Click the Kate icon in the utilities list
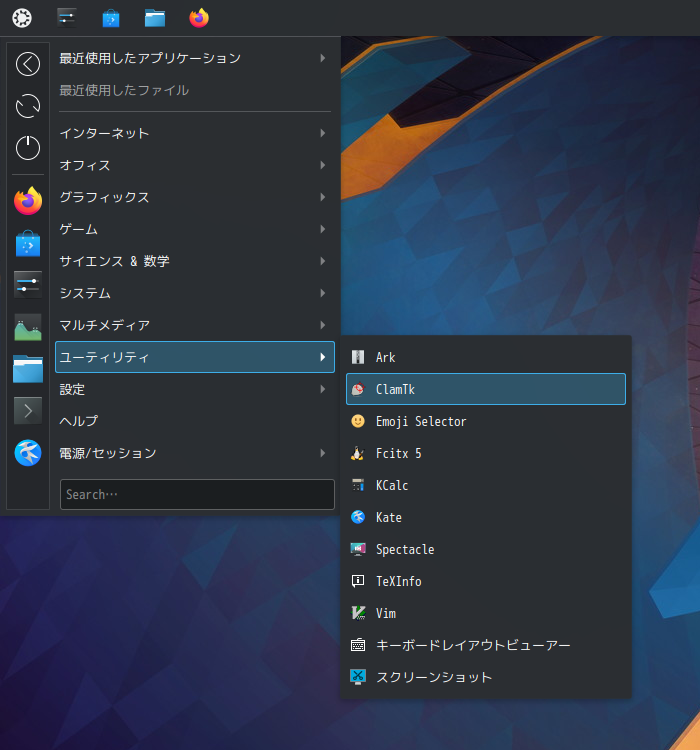This screenshot has width=700, height=750. click(x=358, y=518)
